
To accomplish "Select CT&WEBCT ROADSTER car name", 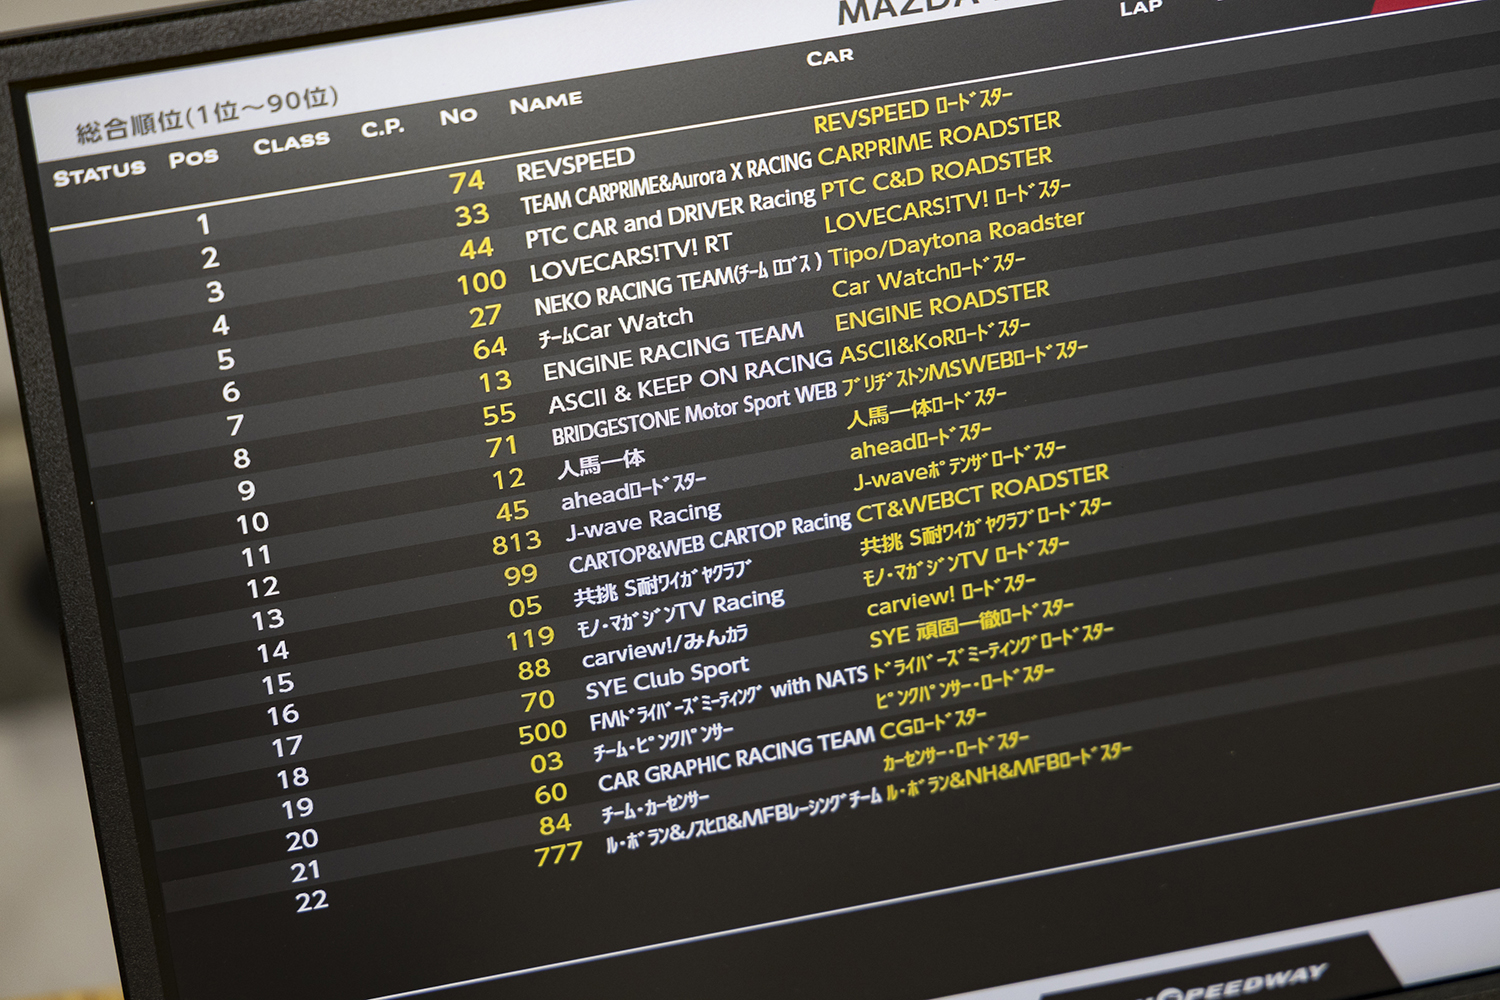I will coord(983,494).
